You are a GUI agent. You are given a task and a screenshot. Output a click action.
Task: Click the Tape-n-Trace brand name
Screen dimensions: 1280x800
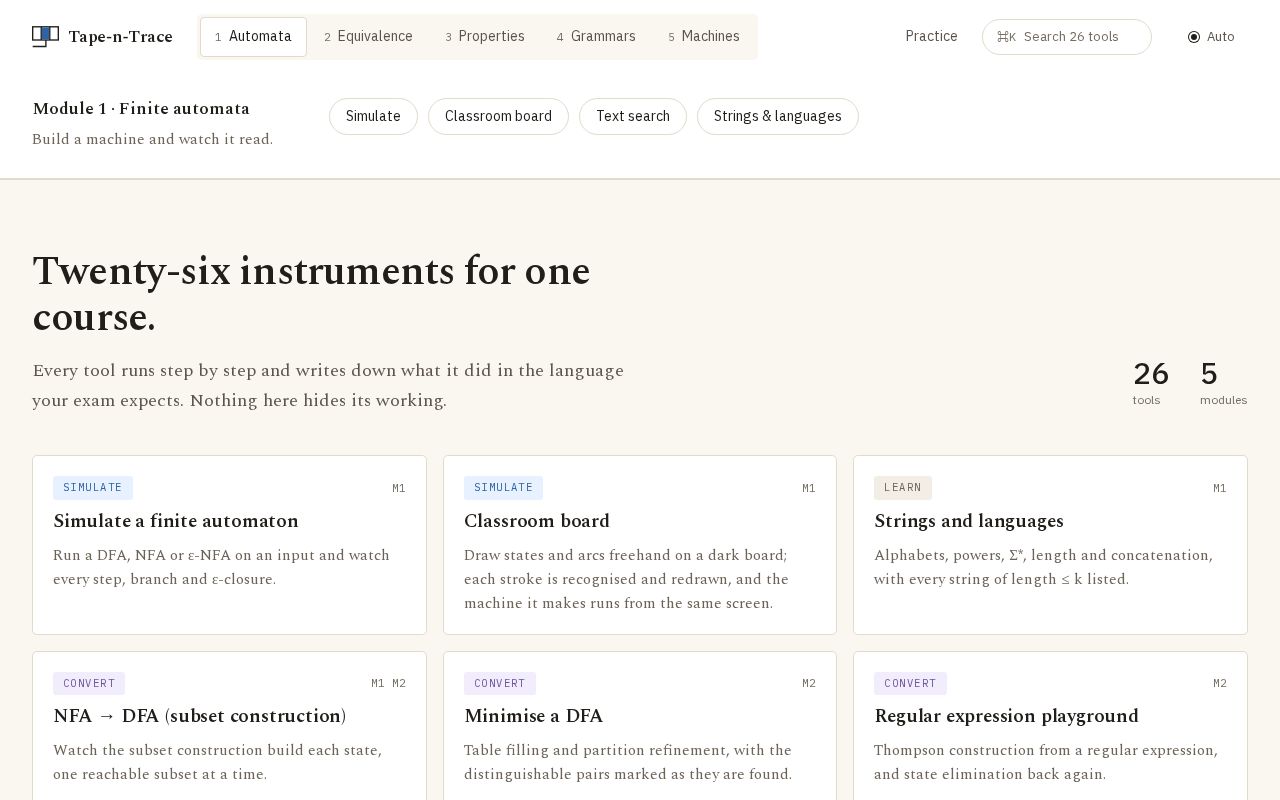tap(121, 37)
